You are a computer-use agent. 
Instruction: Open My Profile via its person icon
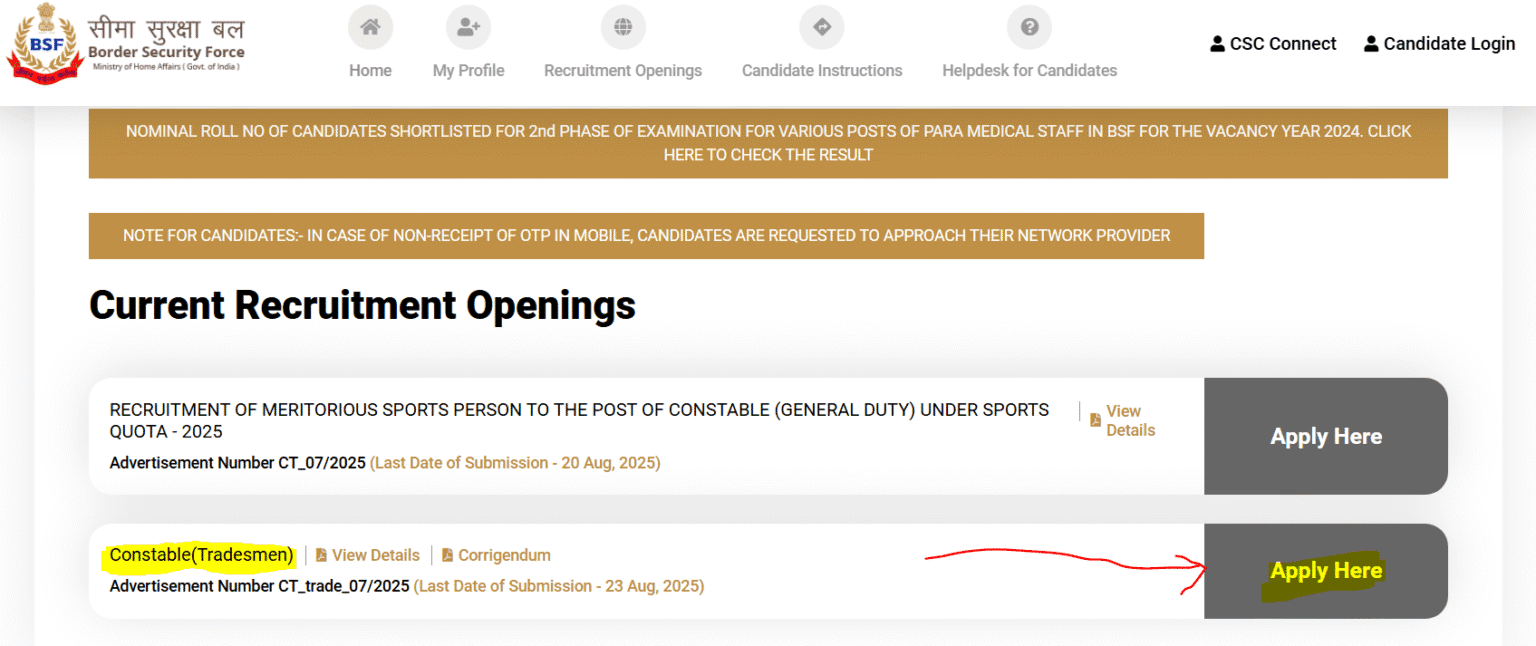468,27
